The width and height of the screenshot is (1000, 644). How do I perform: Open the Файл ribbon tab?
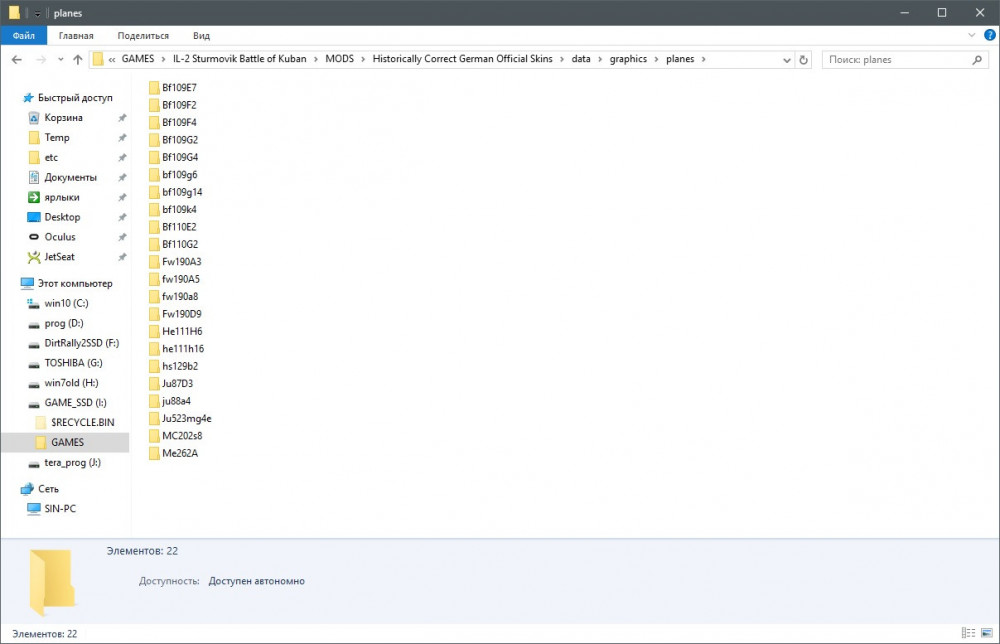(24, 36)
